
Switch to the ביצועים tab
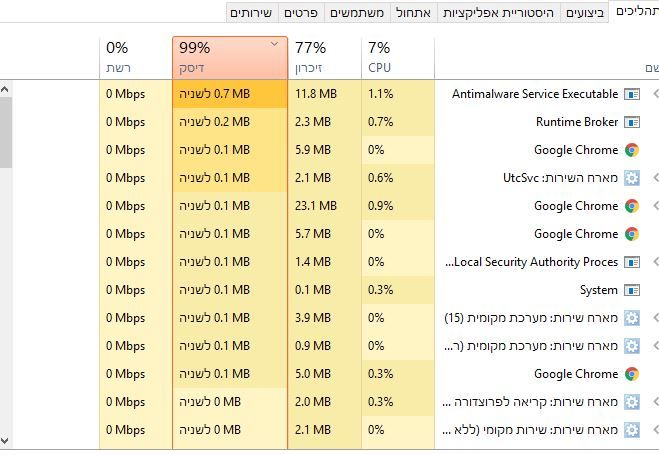(585, 13)
